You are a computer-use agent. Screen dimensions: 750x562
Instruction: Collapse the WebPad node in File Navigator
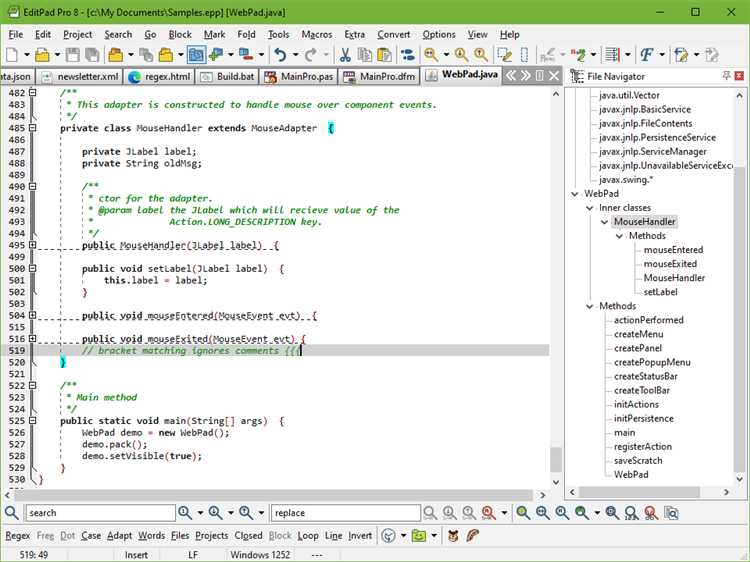[575, 194]
